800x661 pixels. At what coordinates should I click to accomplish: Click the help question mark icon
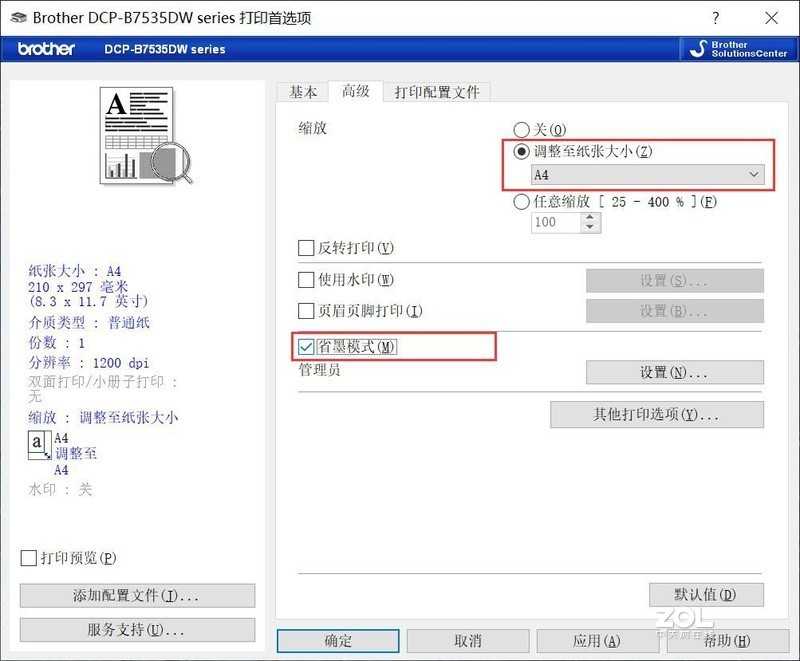point(717,17)
